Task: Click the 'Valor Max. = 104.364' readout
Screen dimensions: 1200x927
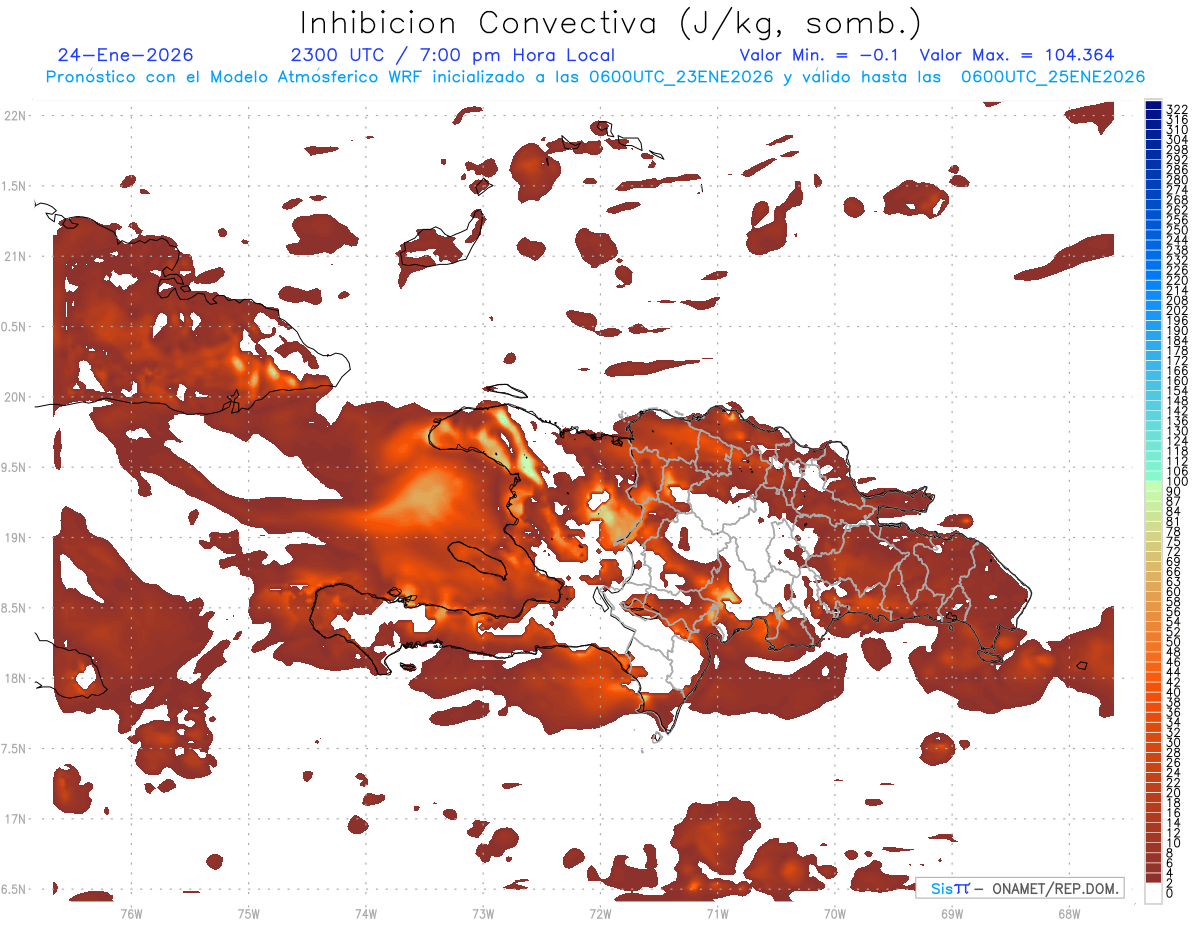Action: pyautogui.click(x=1017, y=55)
